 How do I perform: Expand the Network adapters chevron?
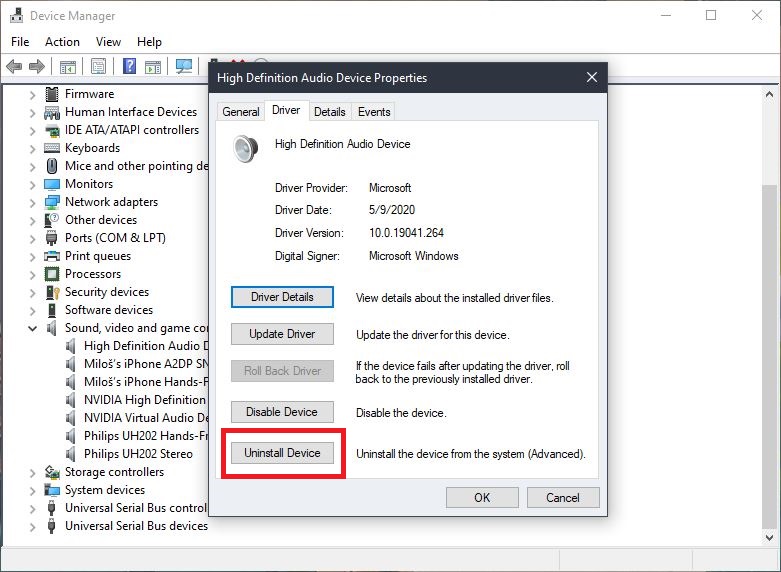point(32,202)
